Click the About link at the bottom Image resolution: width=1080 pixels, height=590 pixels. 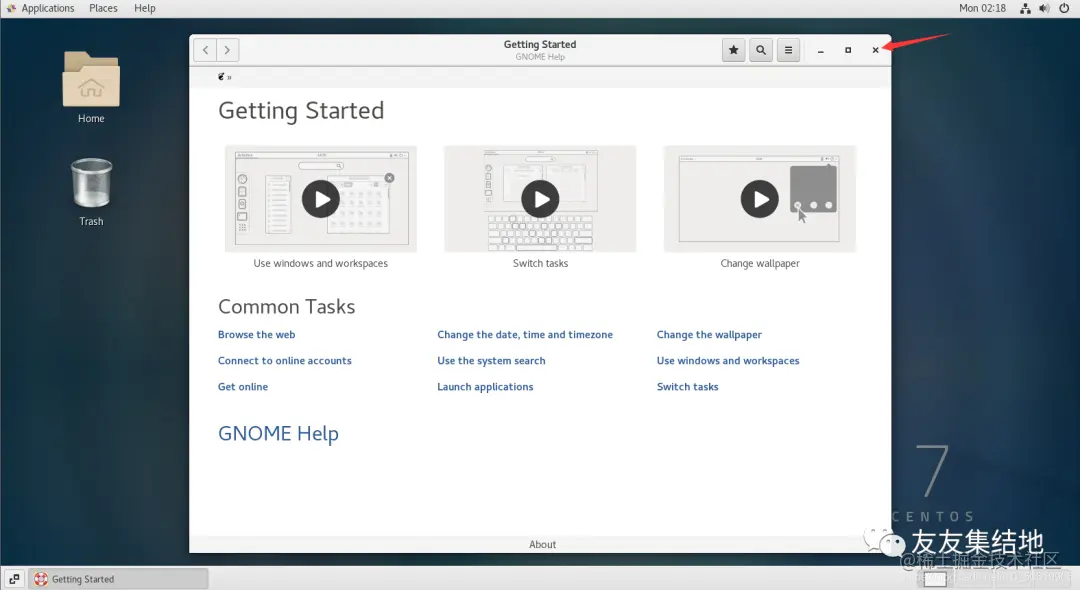(542, 545)
